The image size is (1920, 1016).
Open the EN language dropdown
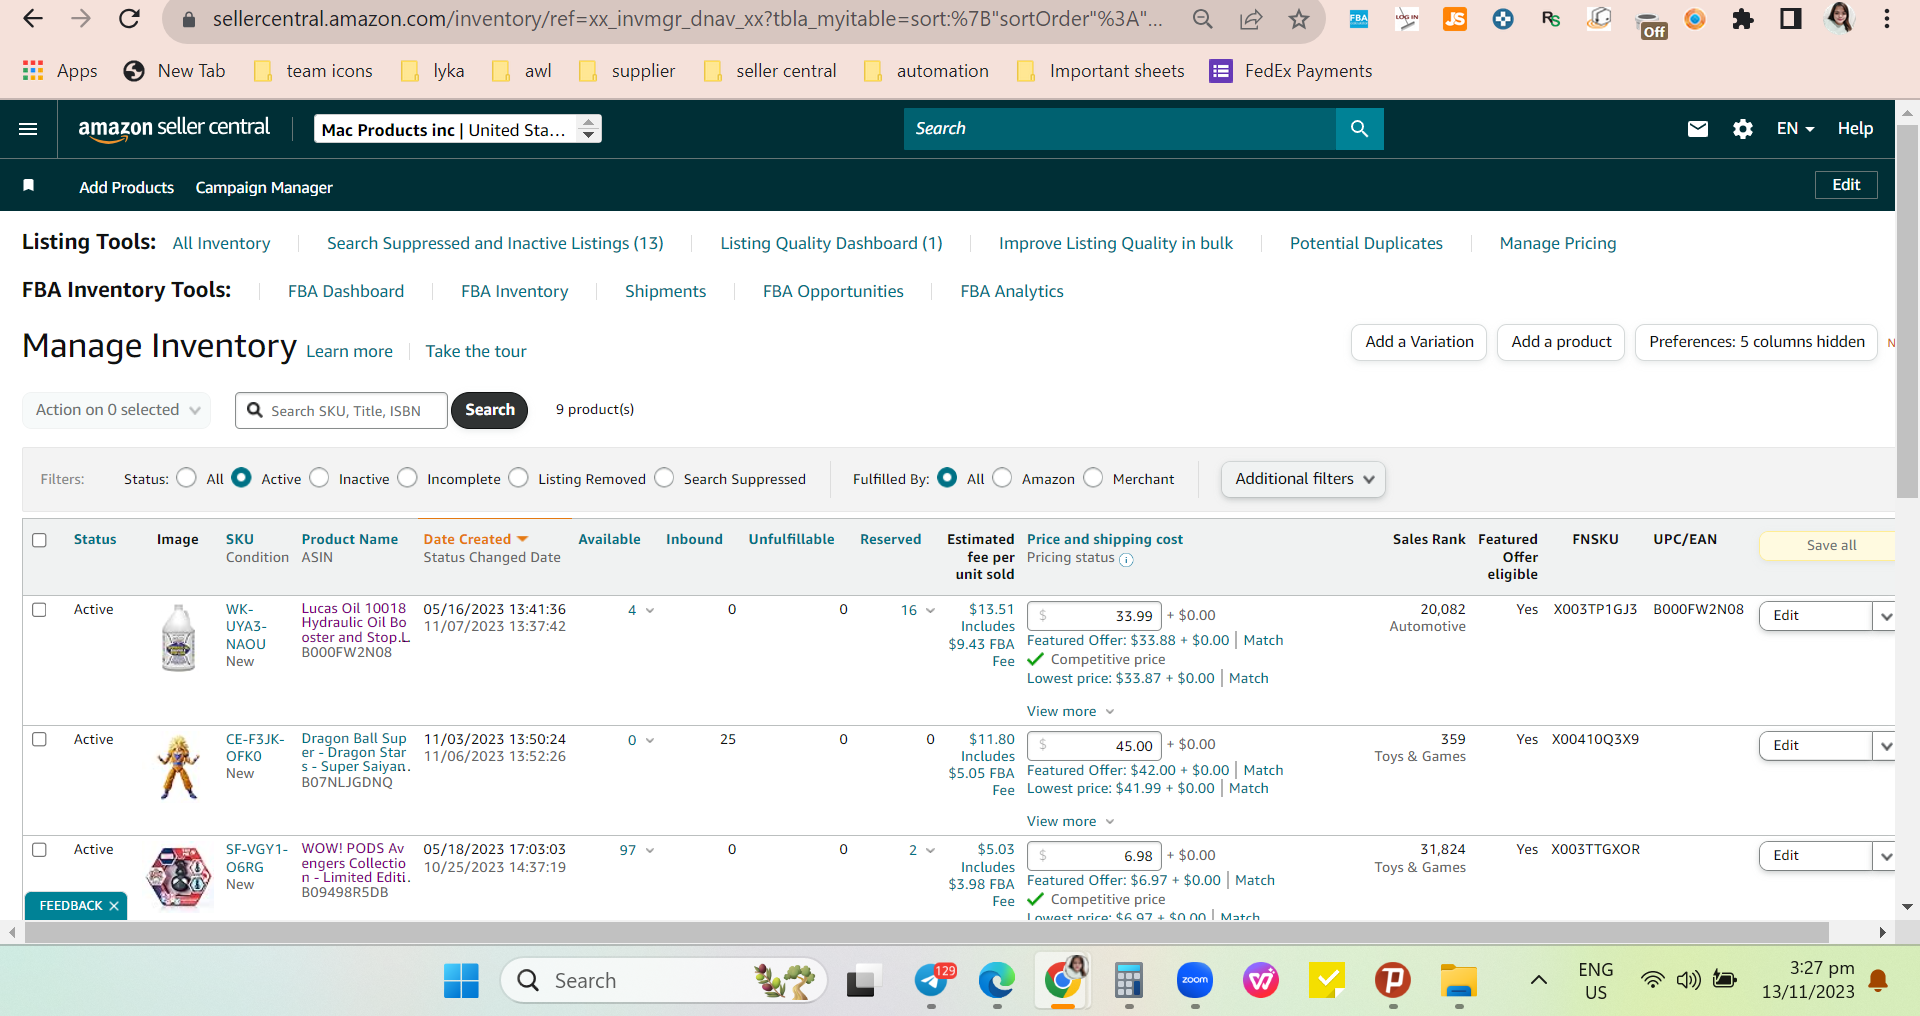point(1795,129)
